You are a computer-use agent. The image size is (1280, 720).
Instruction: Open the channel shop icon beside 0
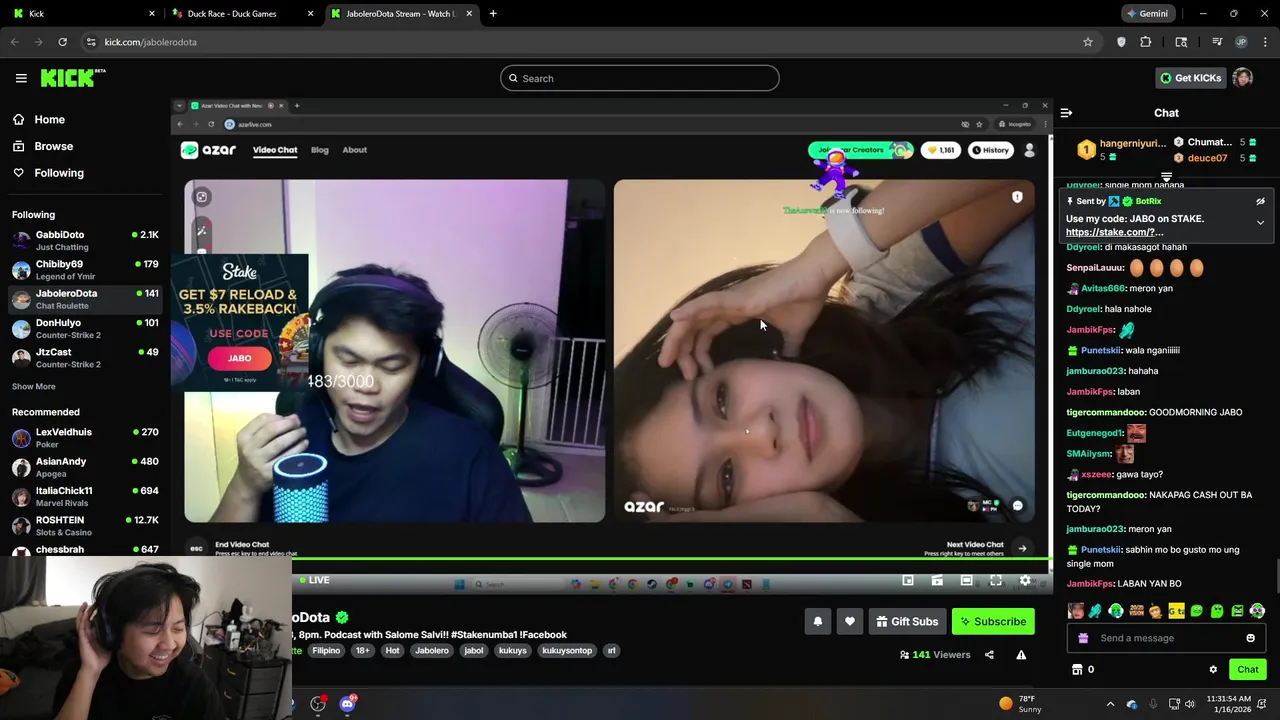pyautogui.click(x=1077, y=670)
